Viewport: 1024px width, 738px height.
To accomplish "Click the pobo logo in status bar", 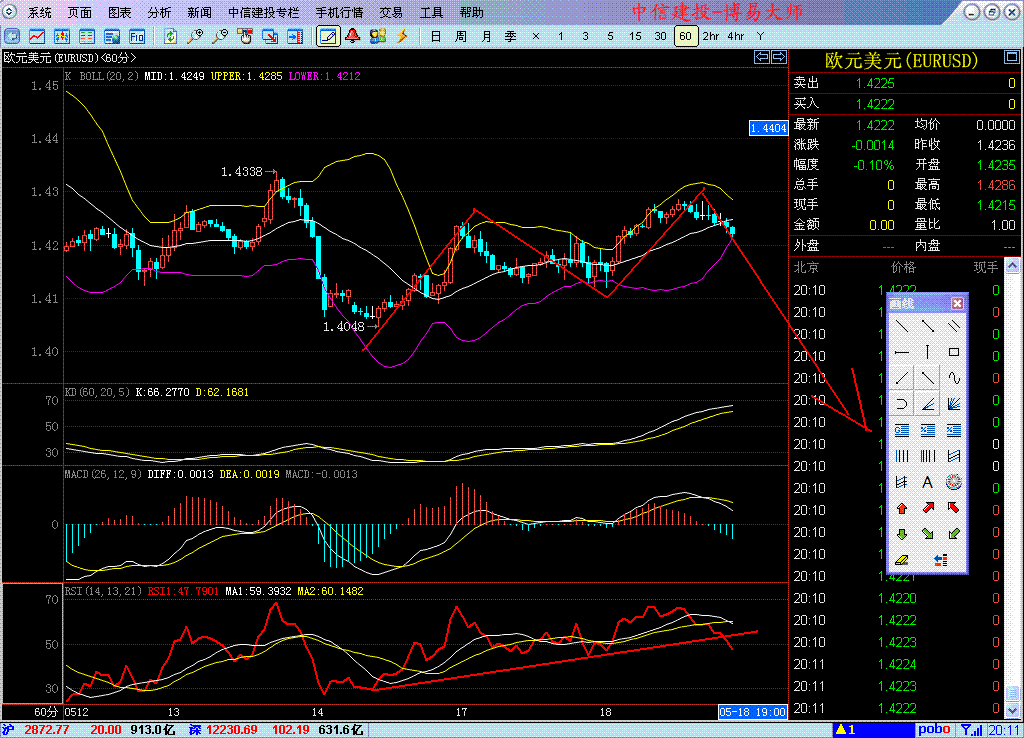I will click(934, 730).
